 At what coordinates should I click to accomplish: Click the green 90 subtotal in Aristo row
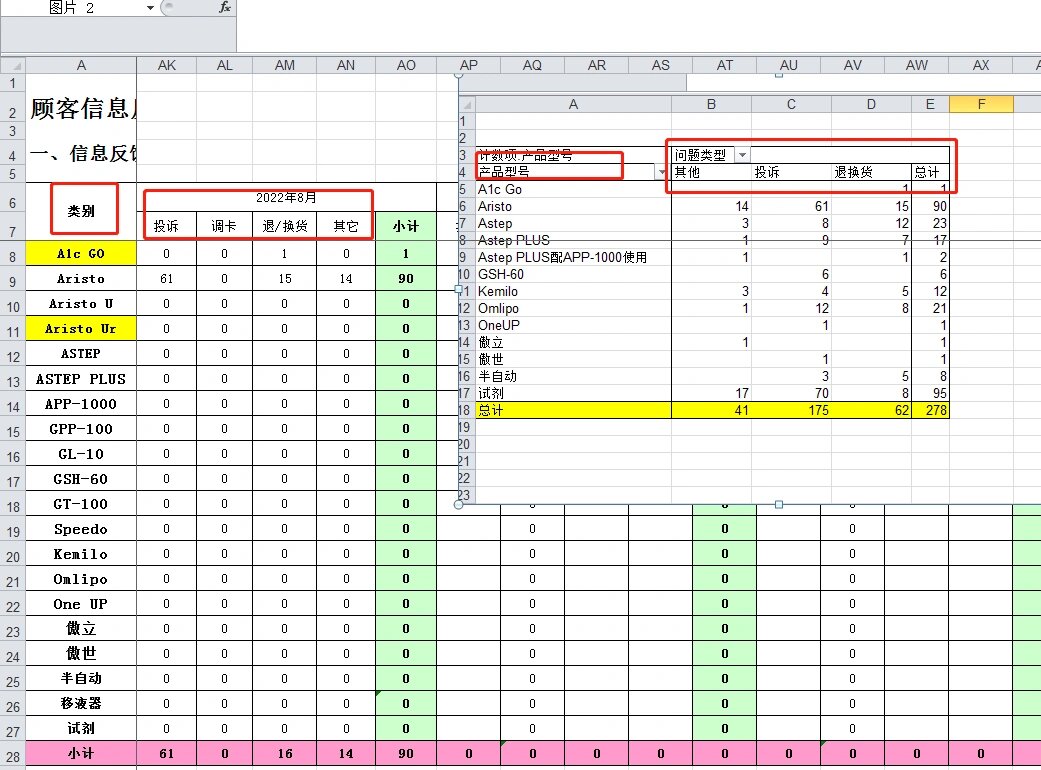(406, 279)
